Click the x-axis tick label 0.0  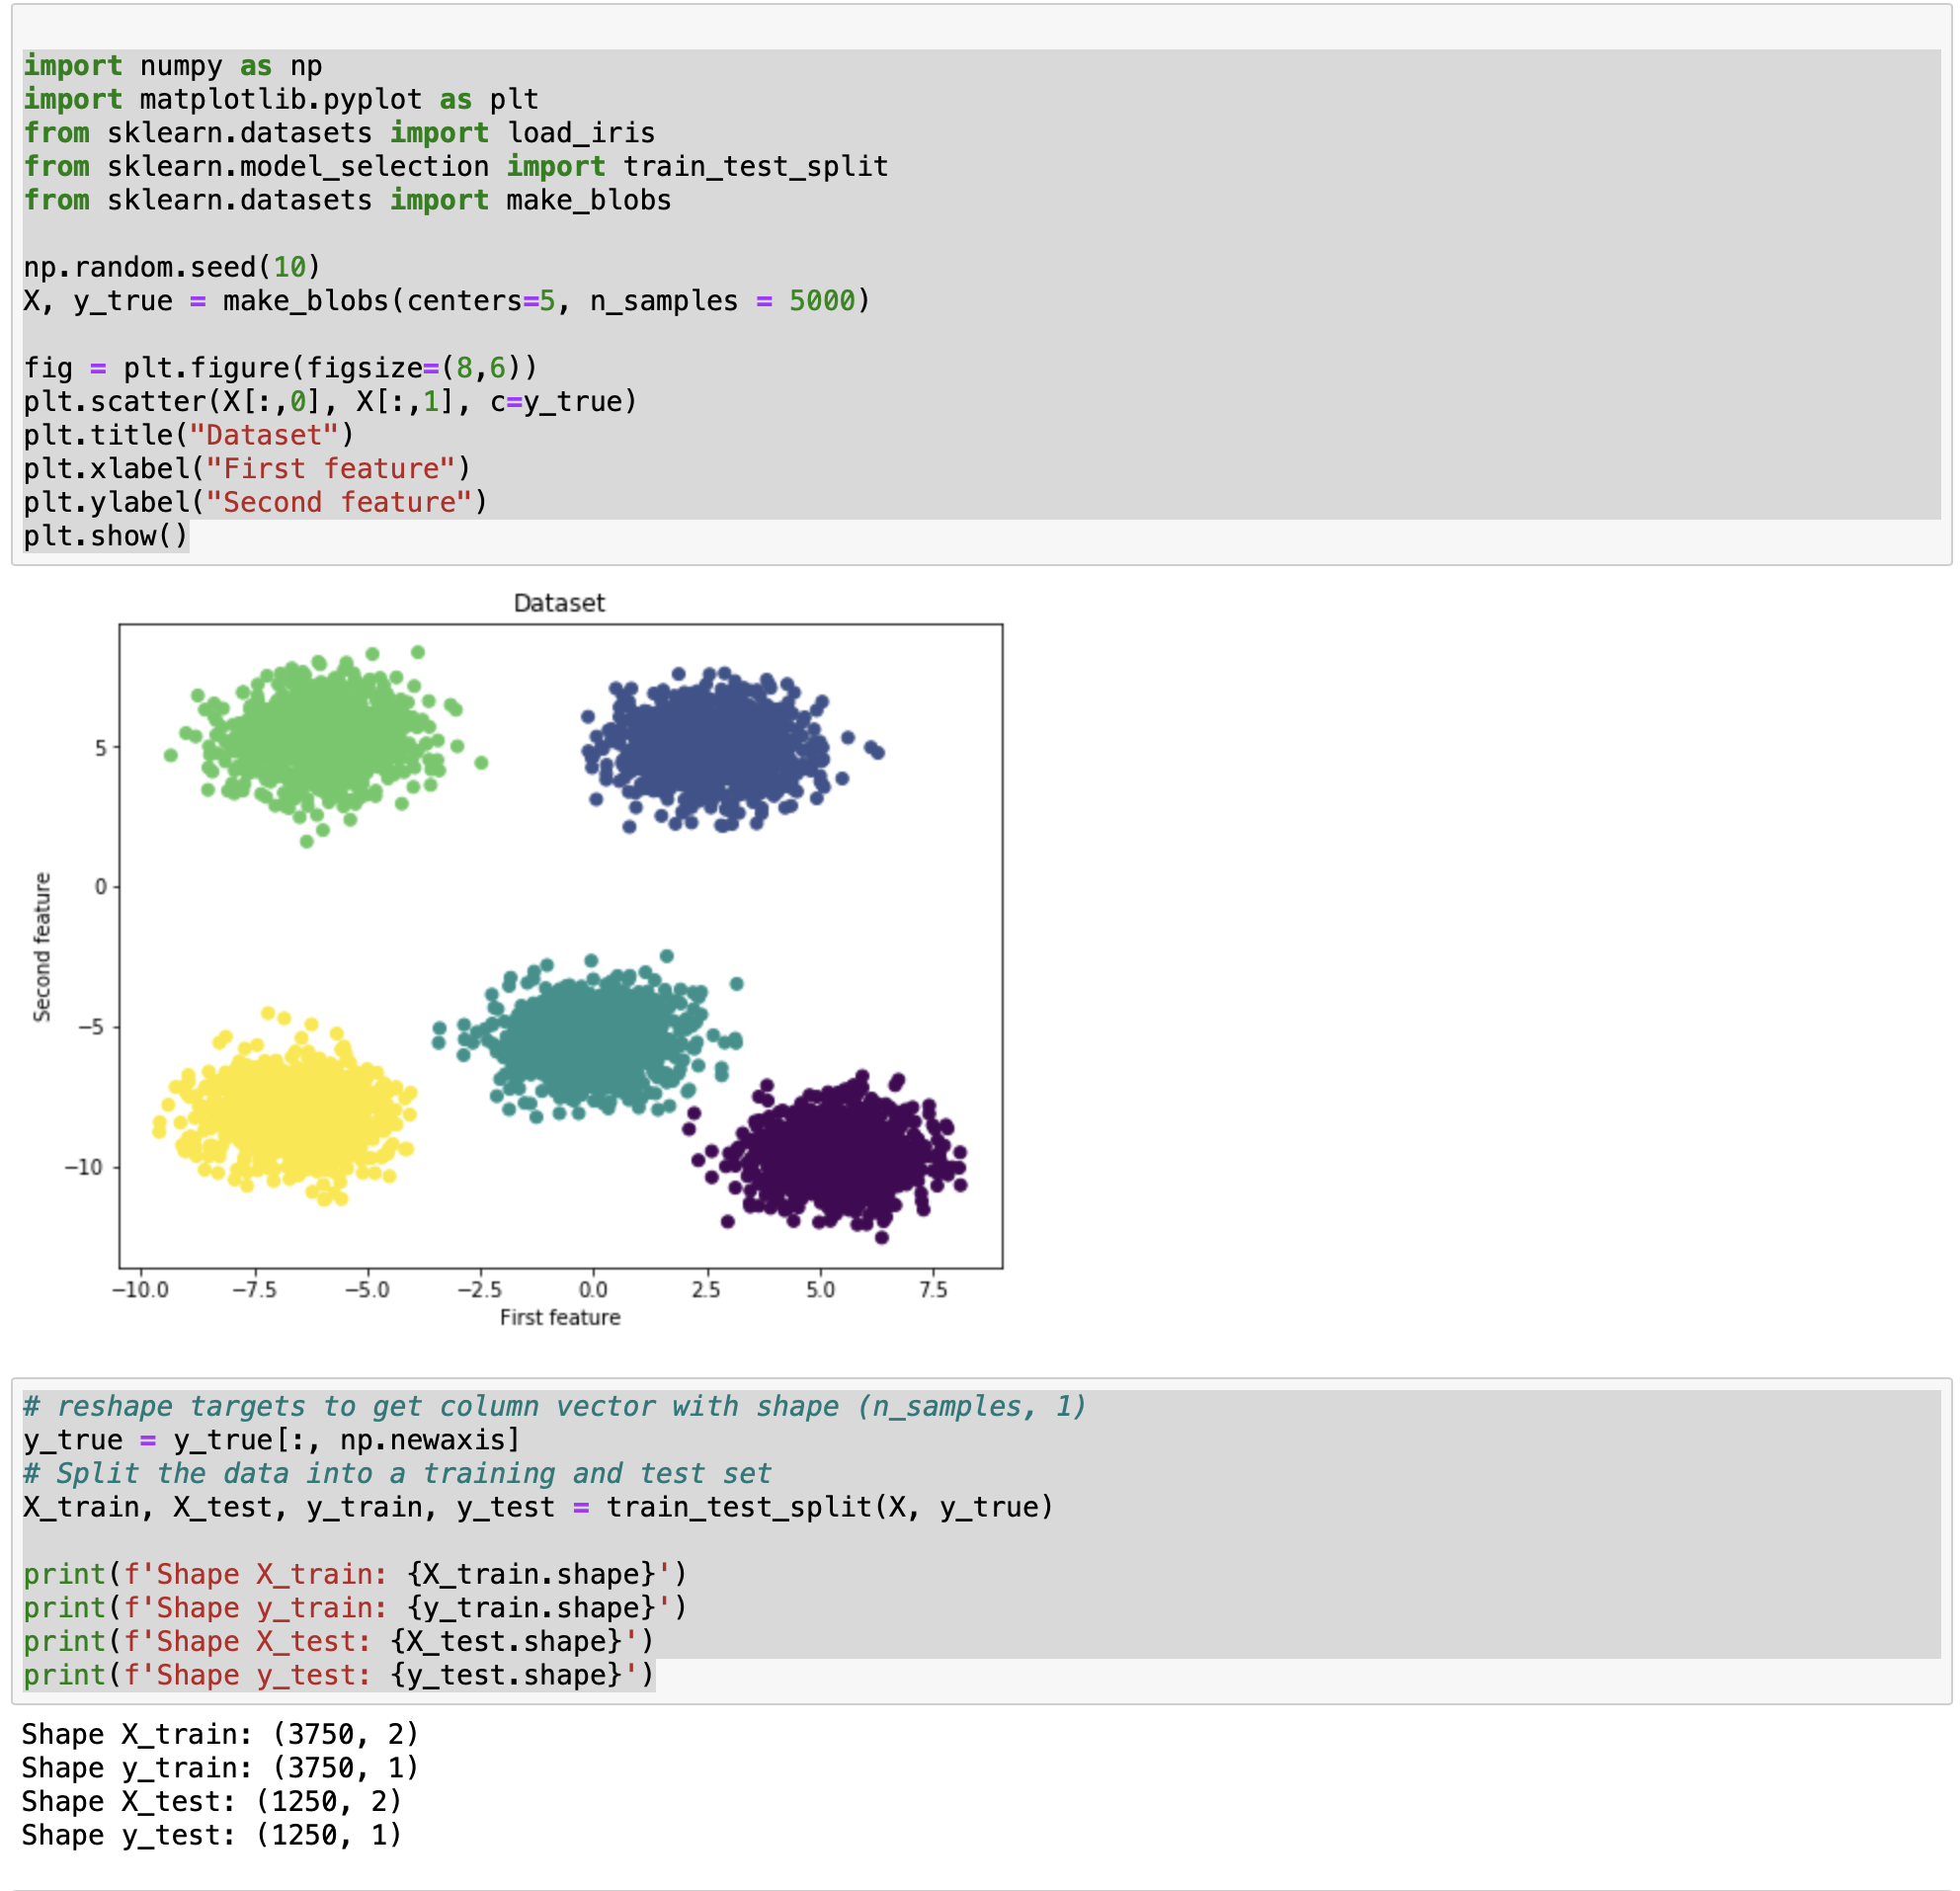[593, 1289]
